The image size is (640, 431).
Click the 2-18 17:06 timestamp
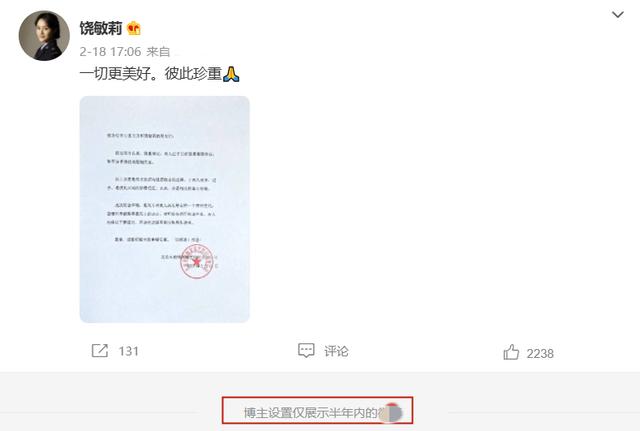110,52
